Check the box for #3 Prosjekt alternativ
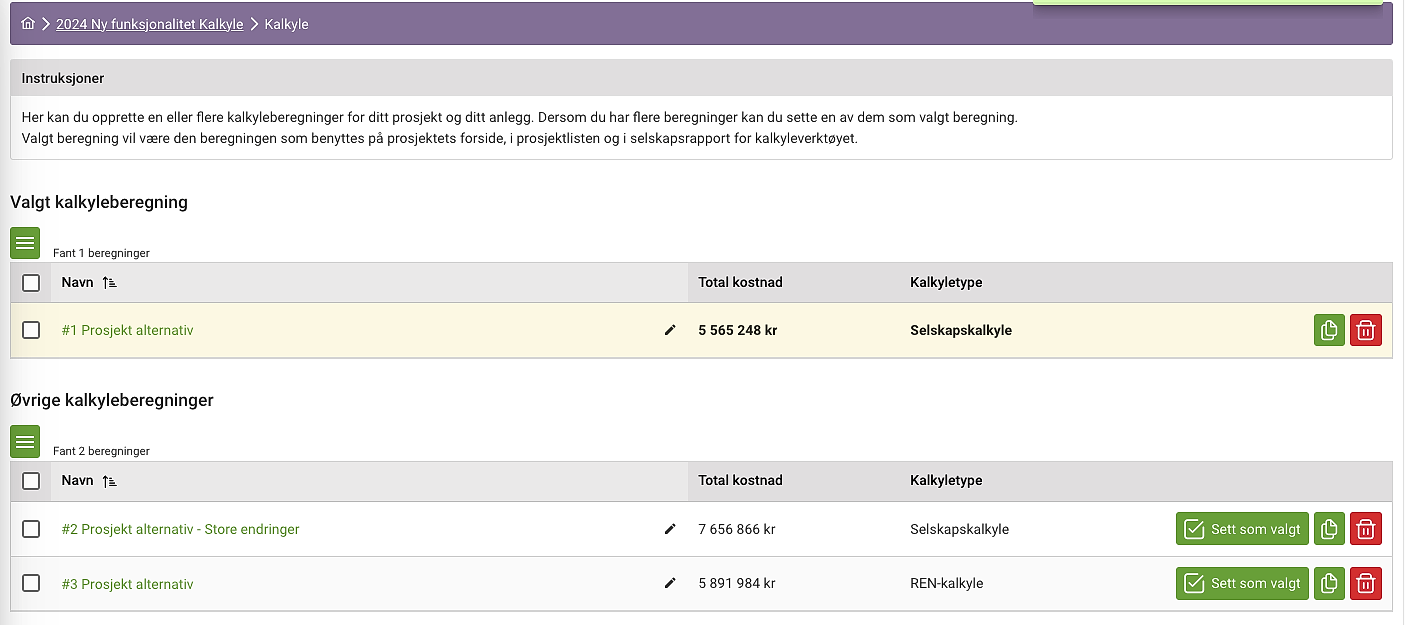 (31, 583)
